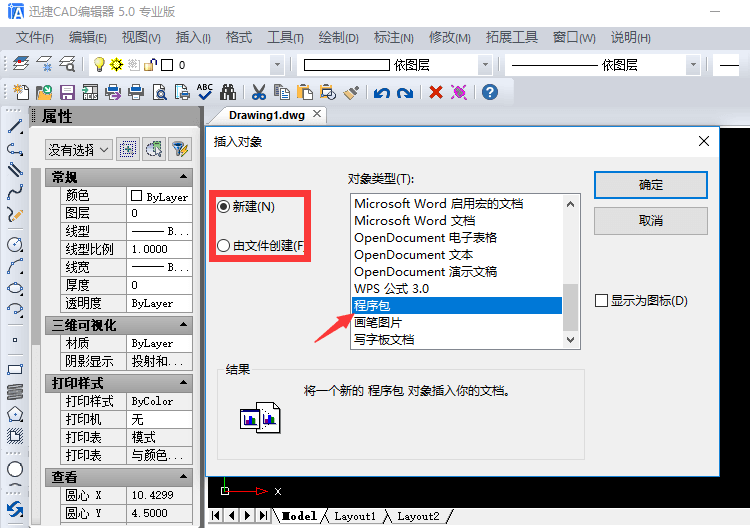The width and height of the screenshot is (750, 528).
Task: Click the 取消 button
Action: pos(650,220)
